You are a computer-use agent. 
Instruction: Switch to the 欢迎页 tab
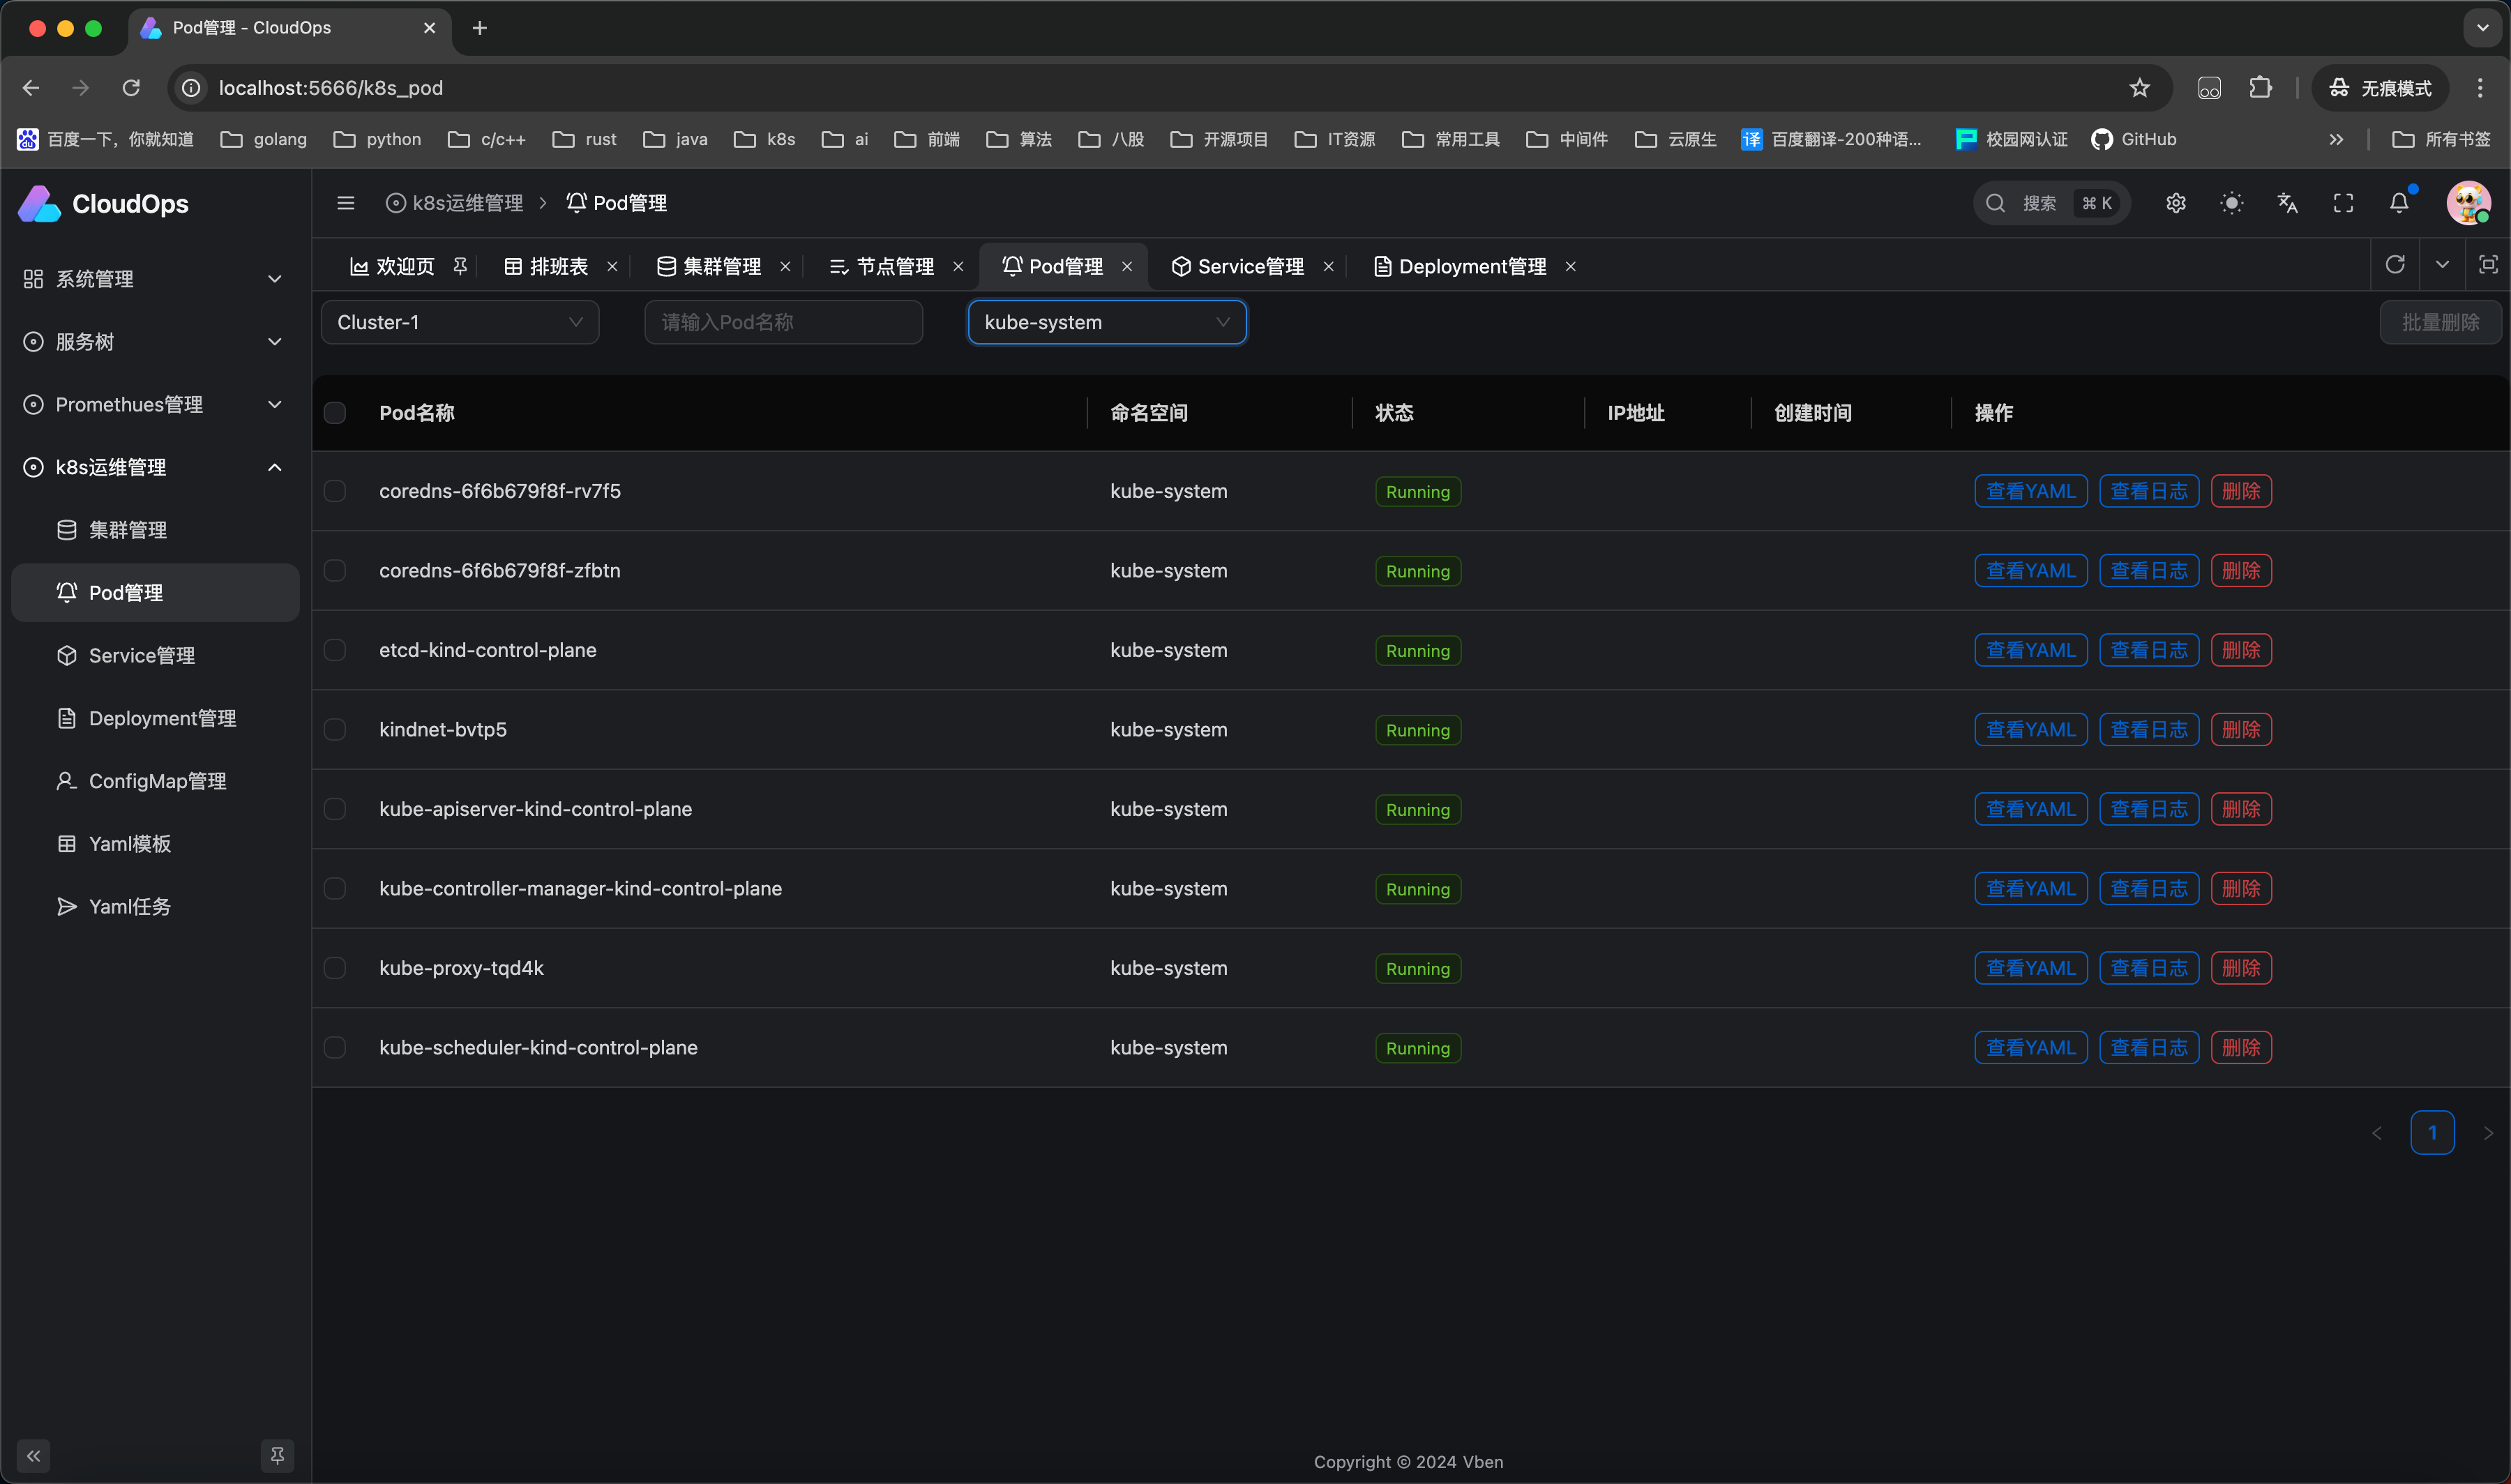coord(392,266)
